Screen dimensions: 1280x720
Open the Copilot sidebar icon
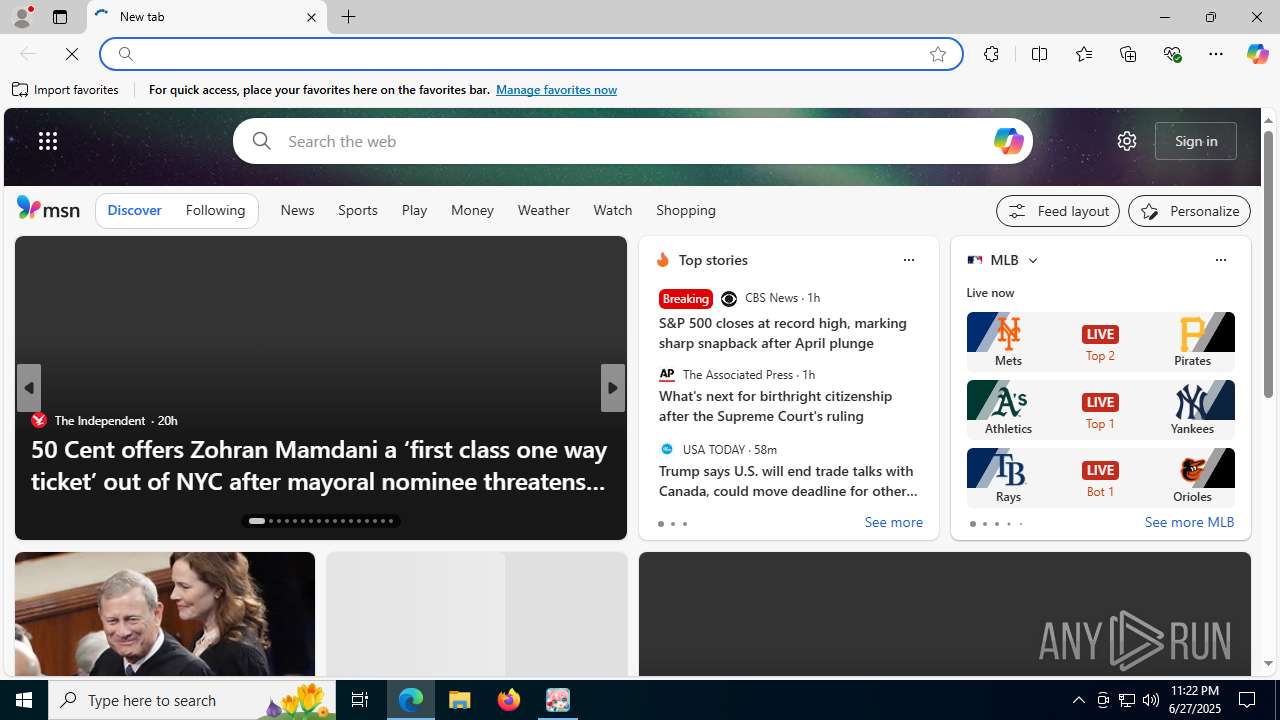pos(1257,54)
